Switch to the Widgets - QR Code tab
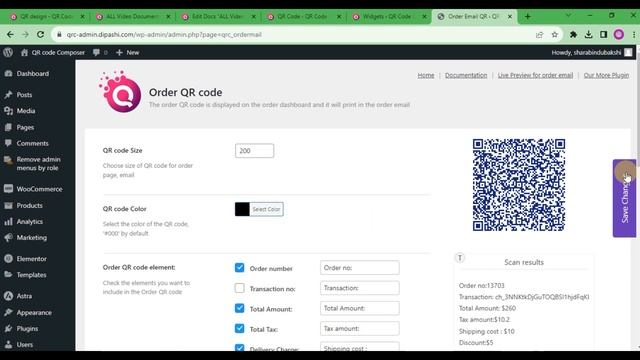The image size is (640, 360). coord(389,17)
